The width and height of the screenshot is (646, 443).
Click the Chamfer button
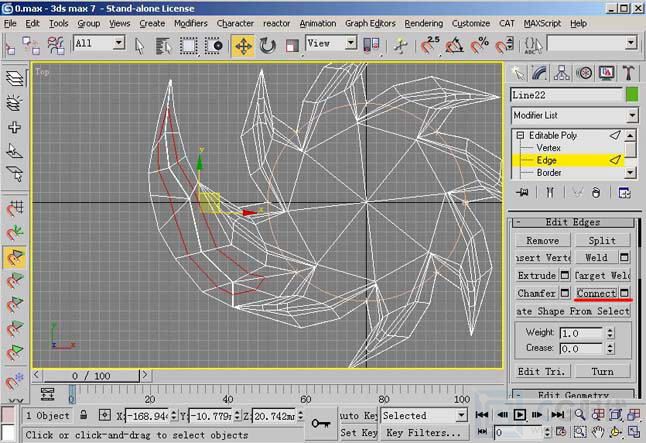pyautogui.click(x=537, y=293)
